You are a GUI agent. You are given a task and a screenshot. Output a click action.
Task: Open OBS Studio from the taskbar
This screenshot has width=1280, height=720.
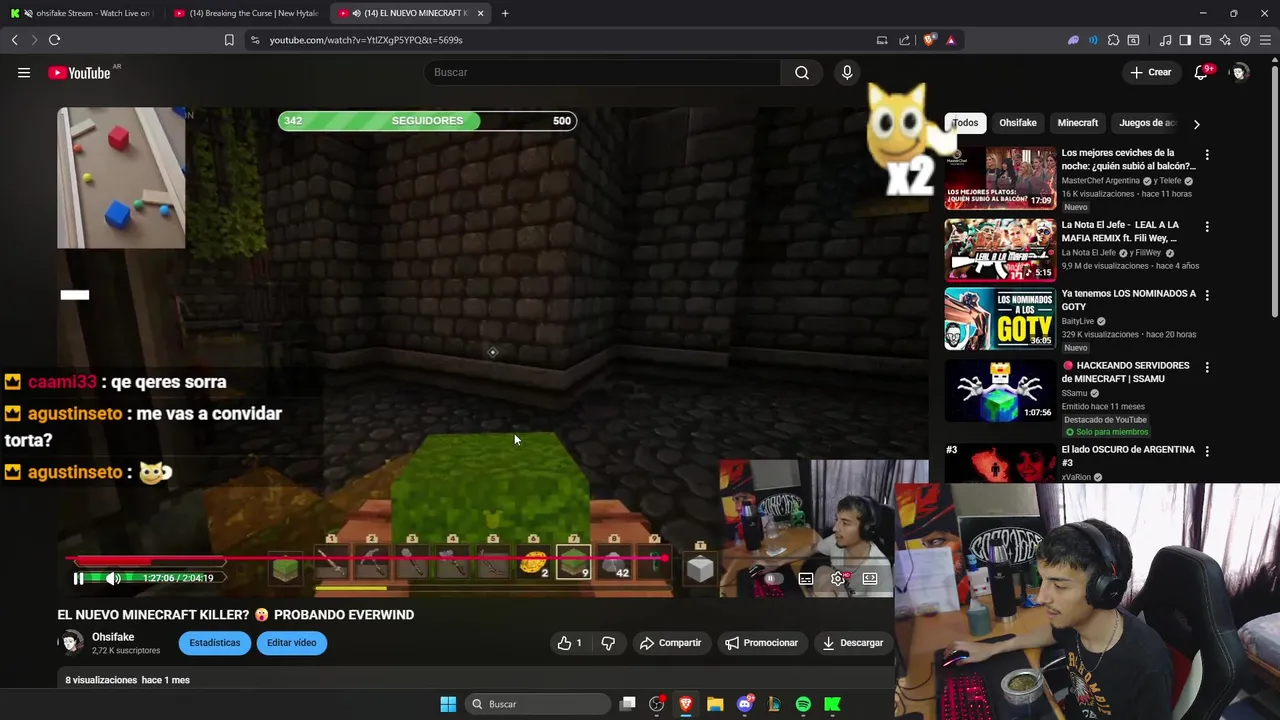(x=657, y=704)
